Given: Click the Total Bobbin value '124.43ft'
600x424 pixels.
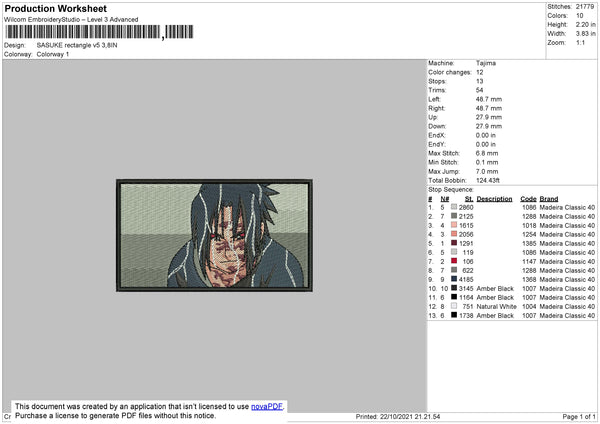Looking at the screenshot, I should tap(488, 180).
